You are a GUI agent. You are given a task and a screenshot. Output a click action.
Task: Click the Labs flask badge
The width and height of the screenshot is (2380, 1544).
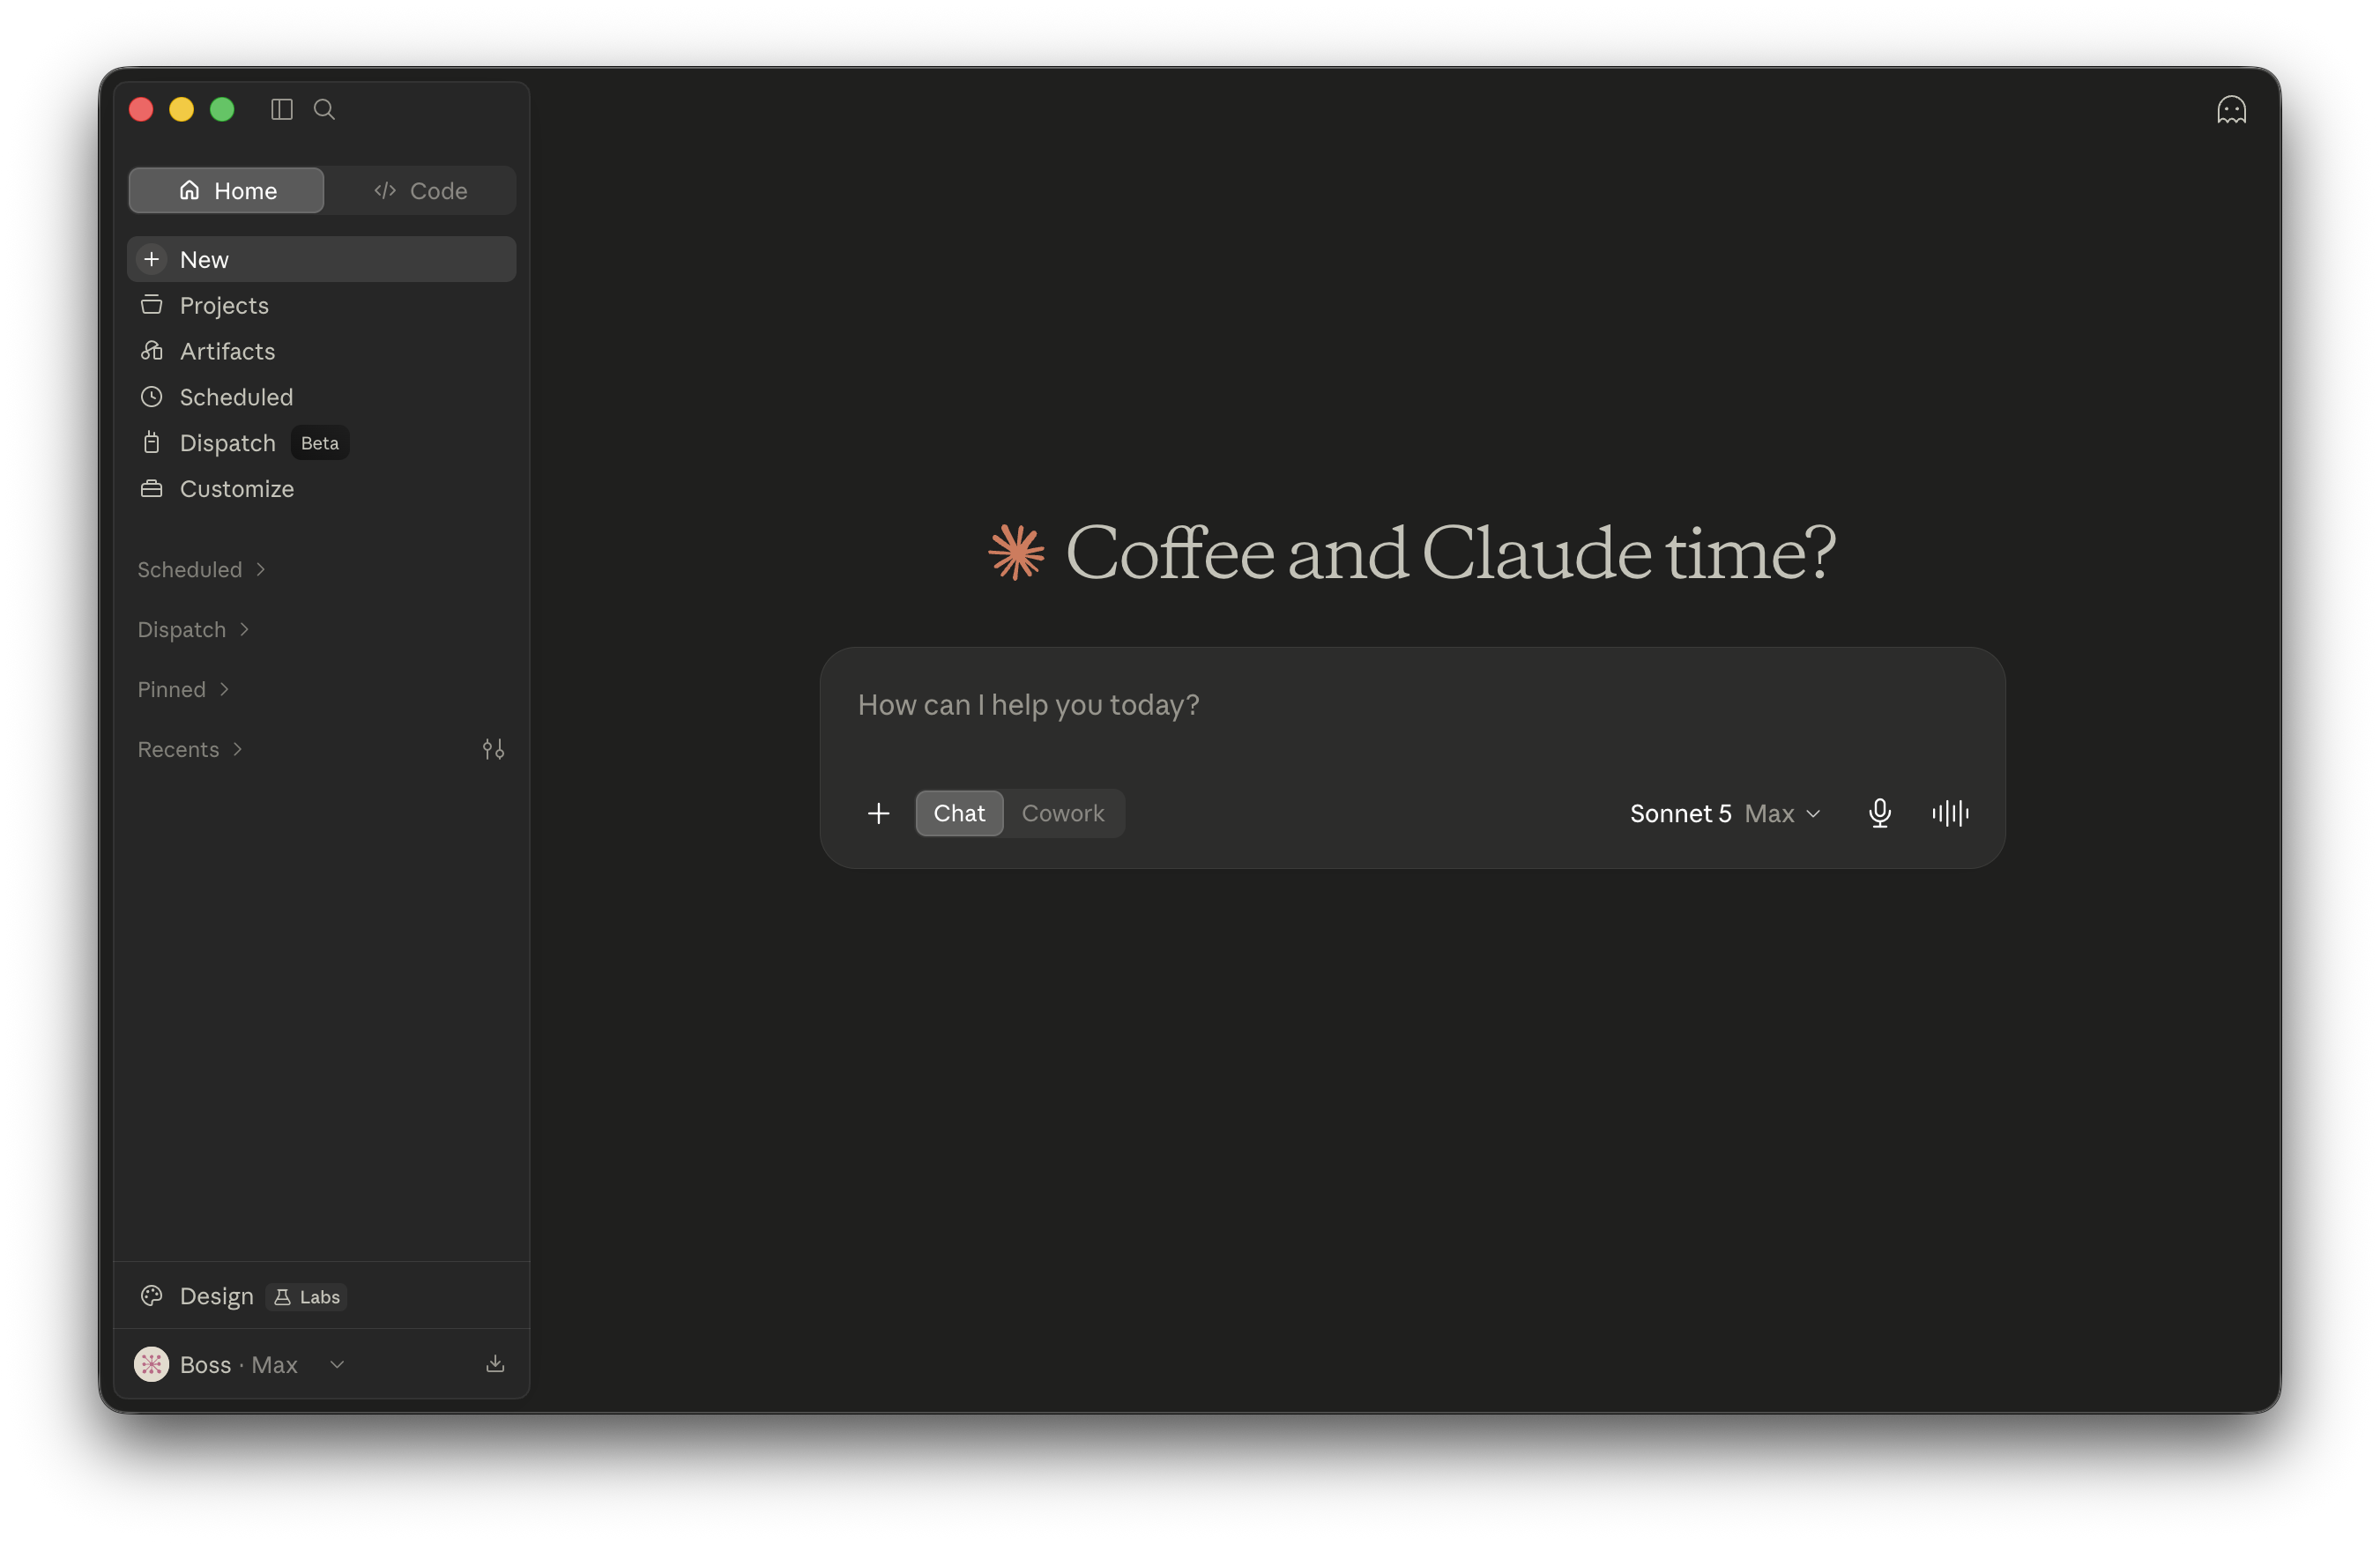click(307, 1297)
